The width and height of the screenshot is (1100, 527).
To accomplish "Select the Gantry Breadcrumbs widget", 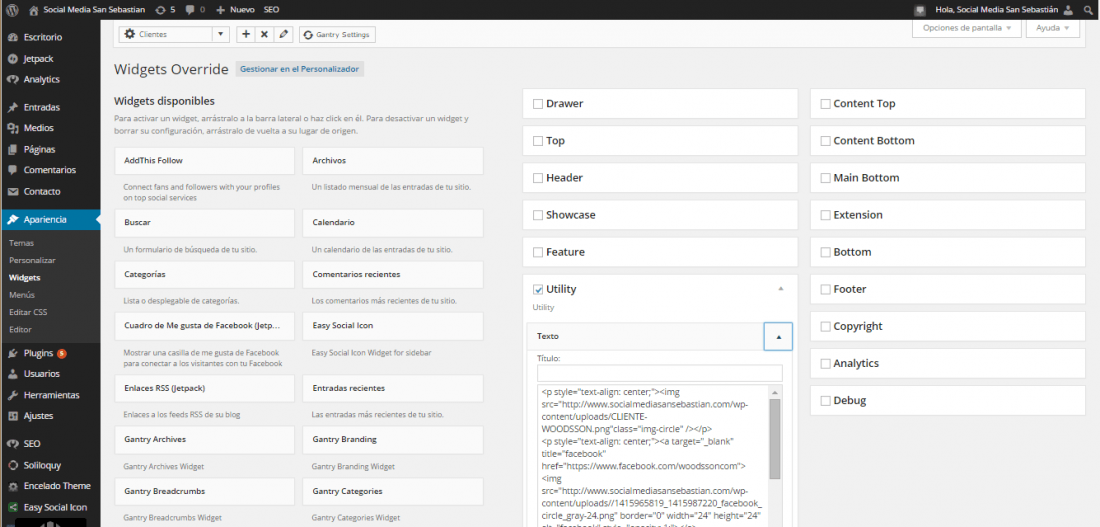I will coord(204,491).
